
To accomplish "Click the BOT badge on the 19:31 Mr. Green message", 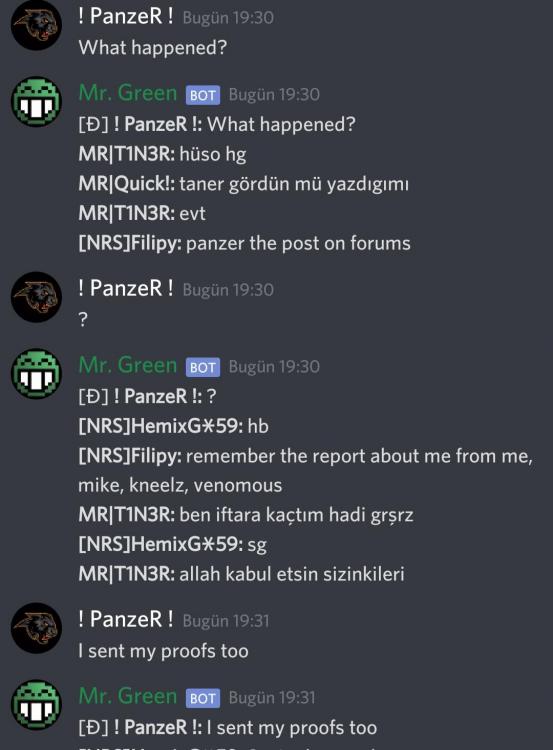I will pos(203,698).
